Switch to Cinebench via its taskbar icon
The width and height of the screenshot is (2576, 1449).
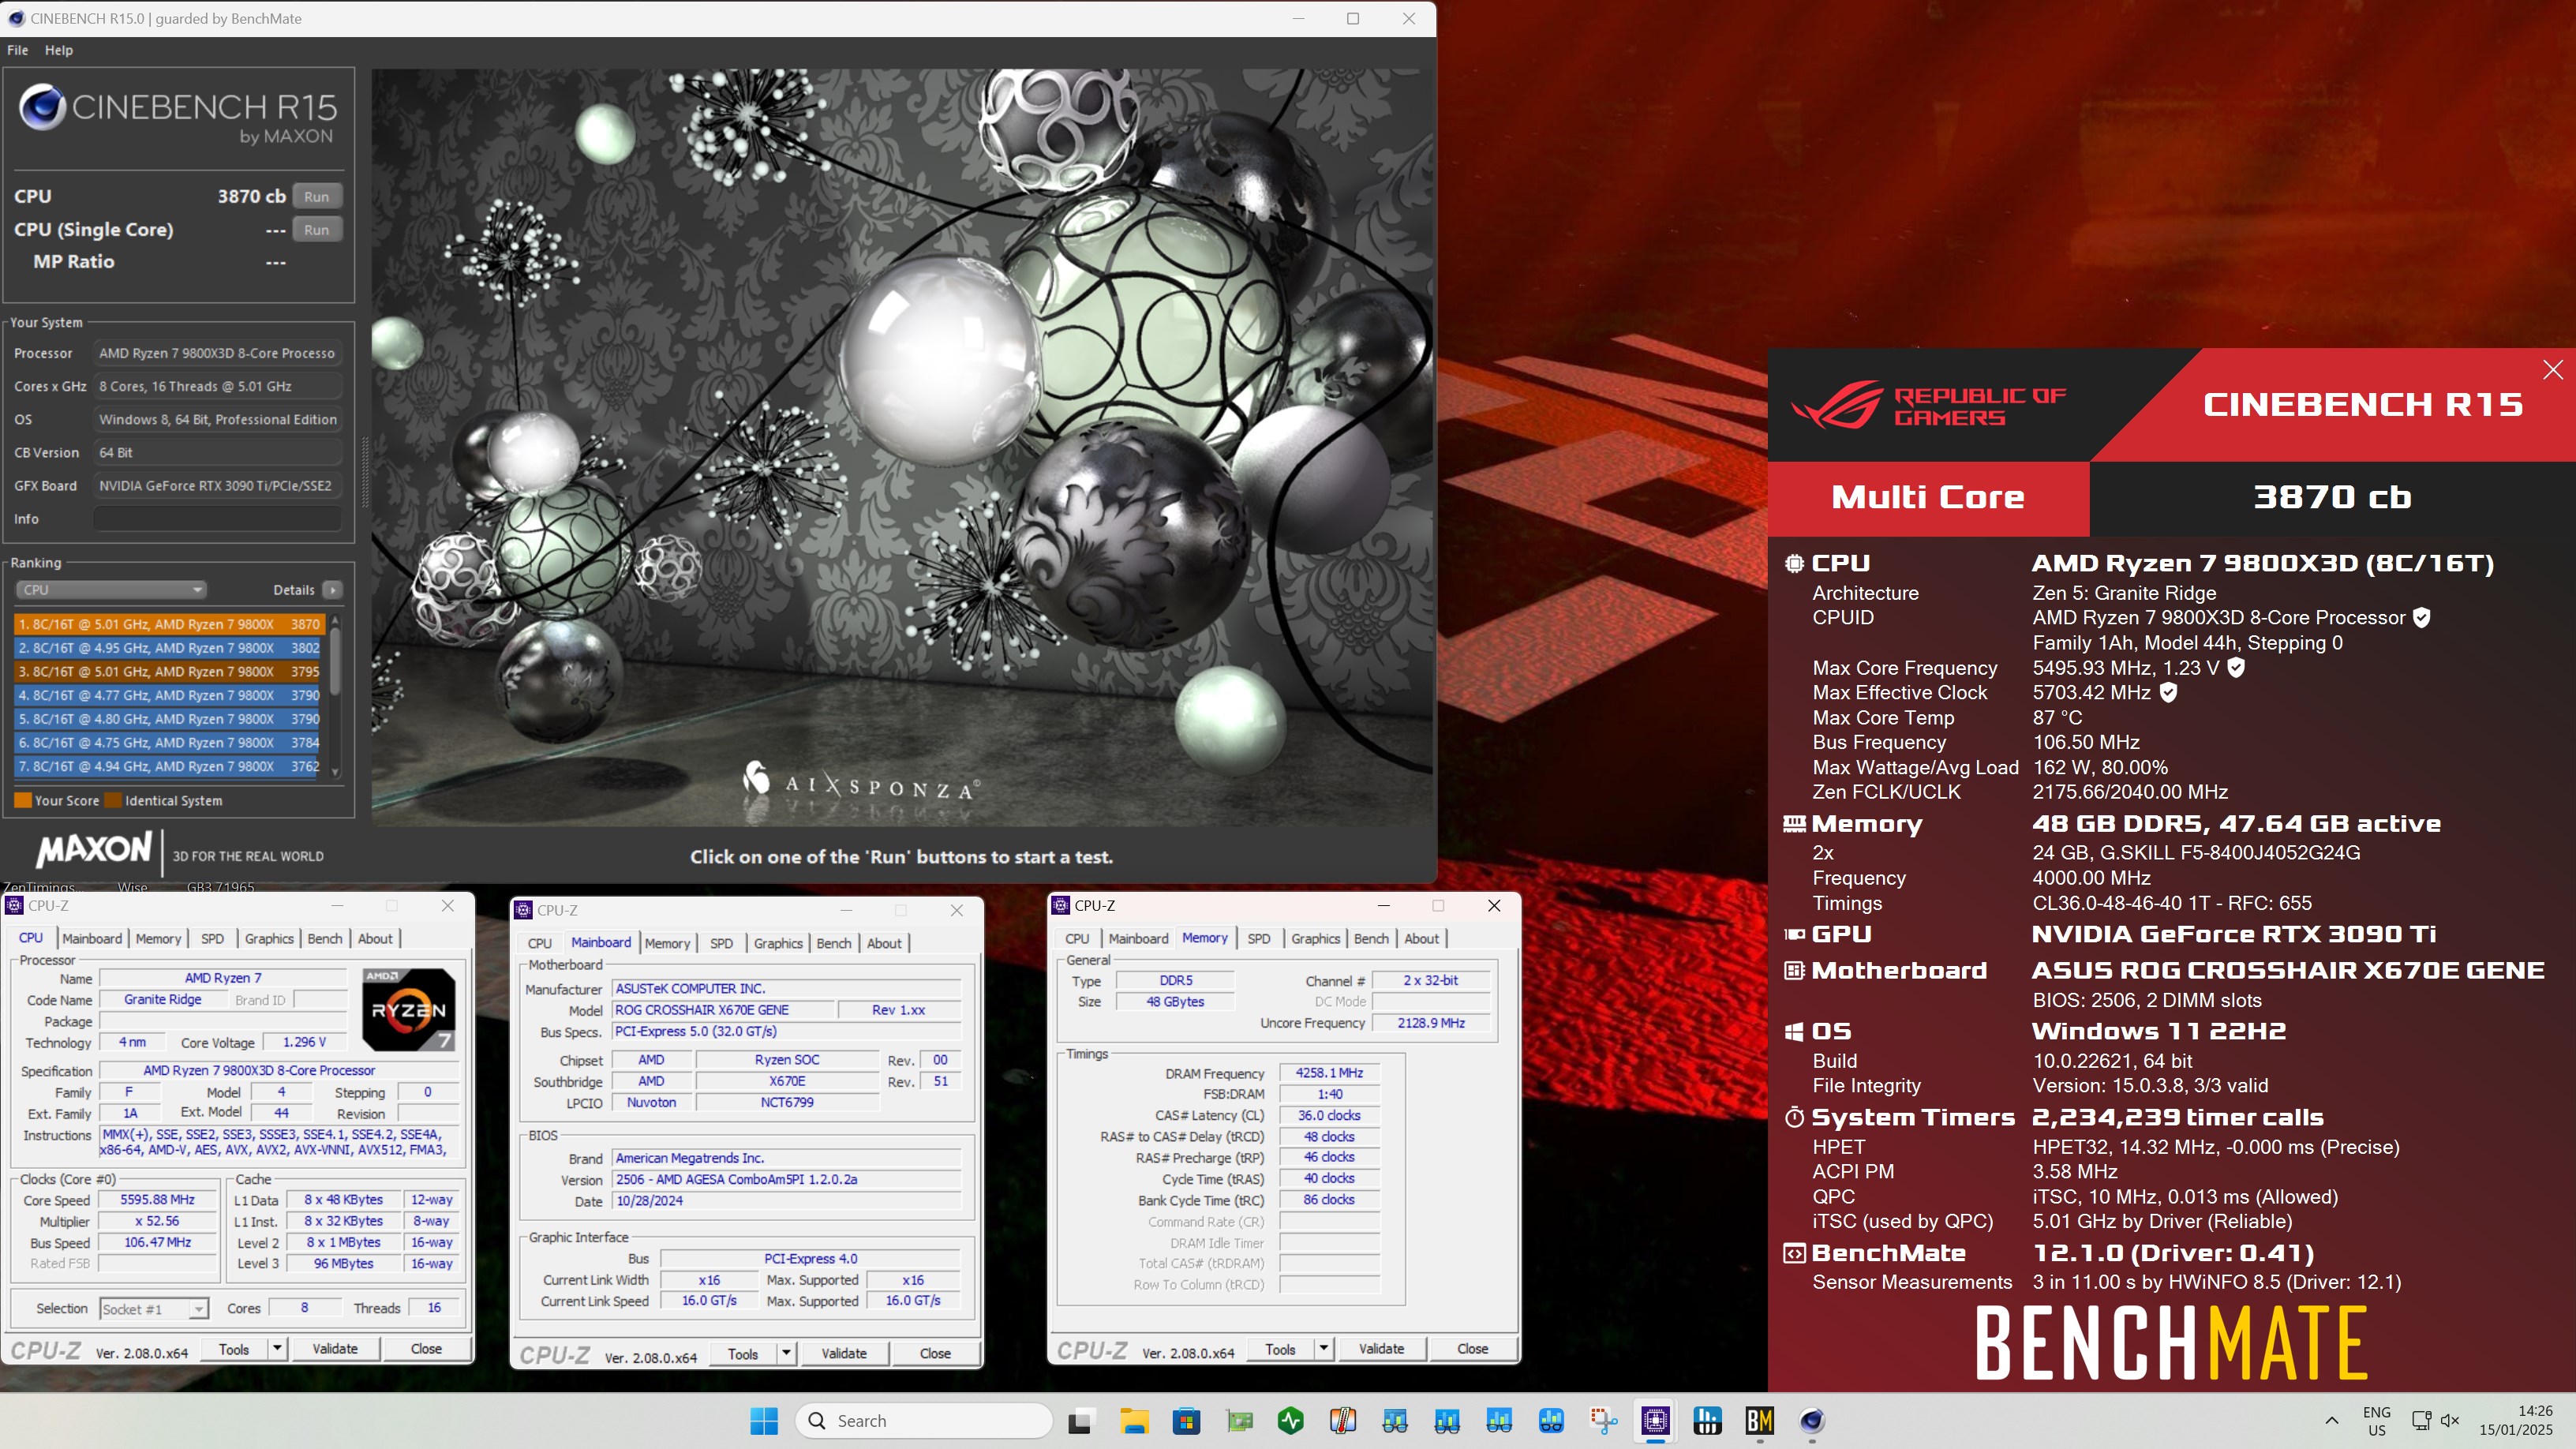pos(1812,1421)
